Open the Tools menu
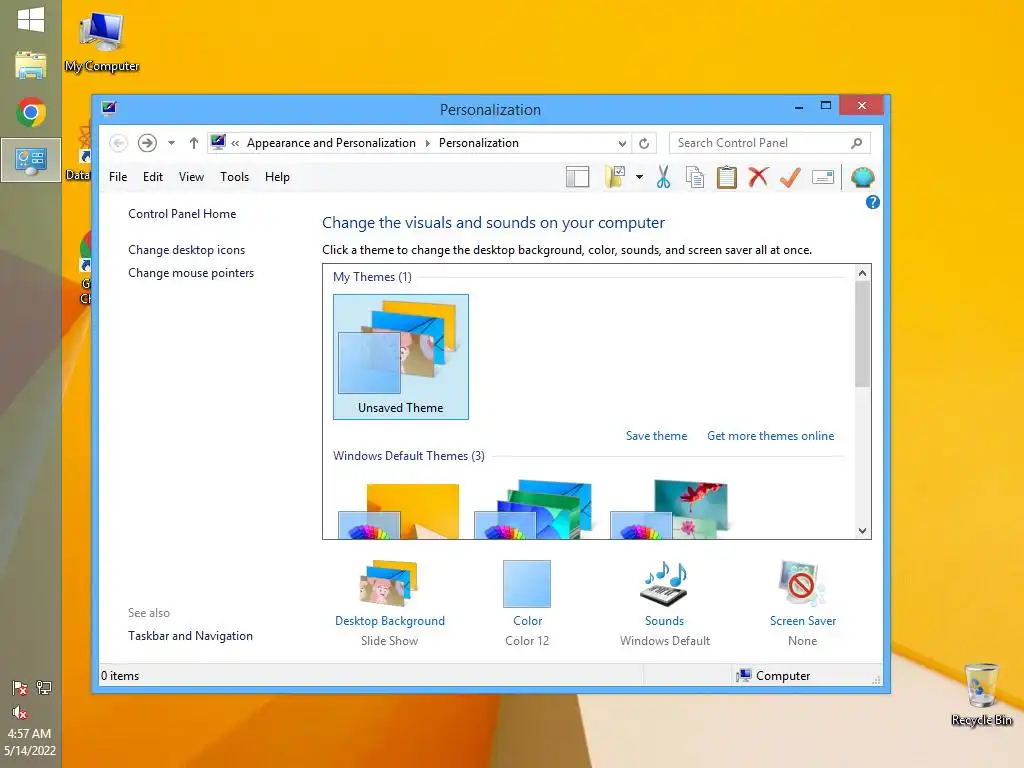 click(x=234, y=177)
